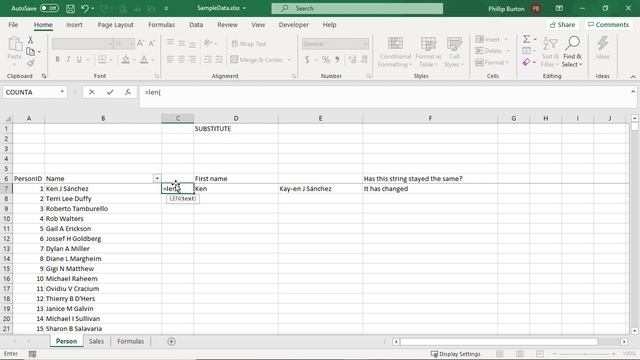The image size is (640, 360).
Task: Open the Number Format dropdown
Action: point(365,44)
